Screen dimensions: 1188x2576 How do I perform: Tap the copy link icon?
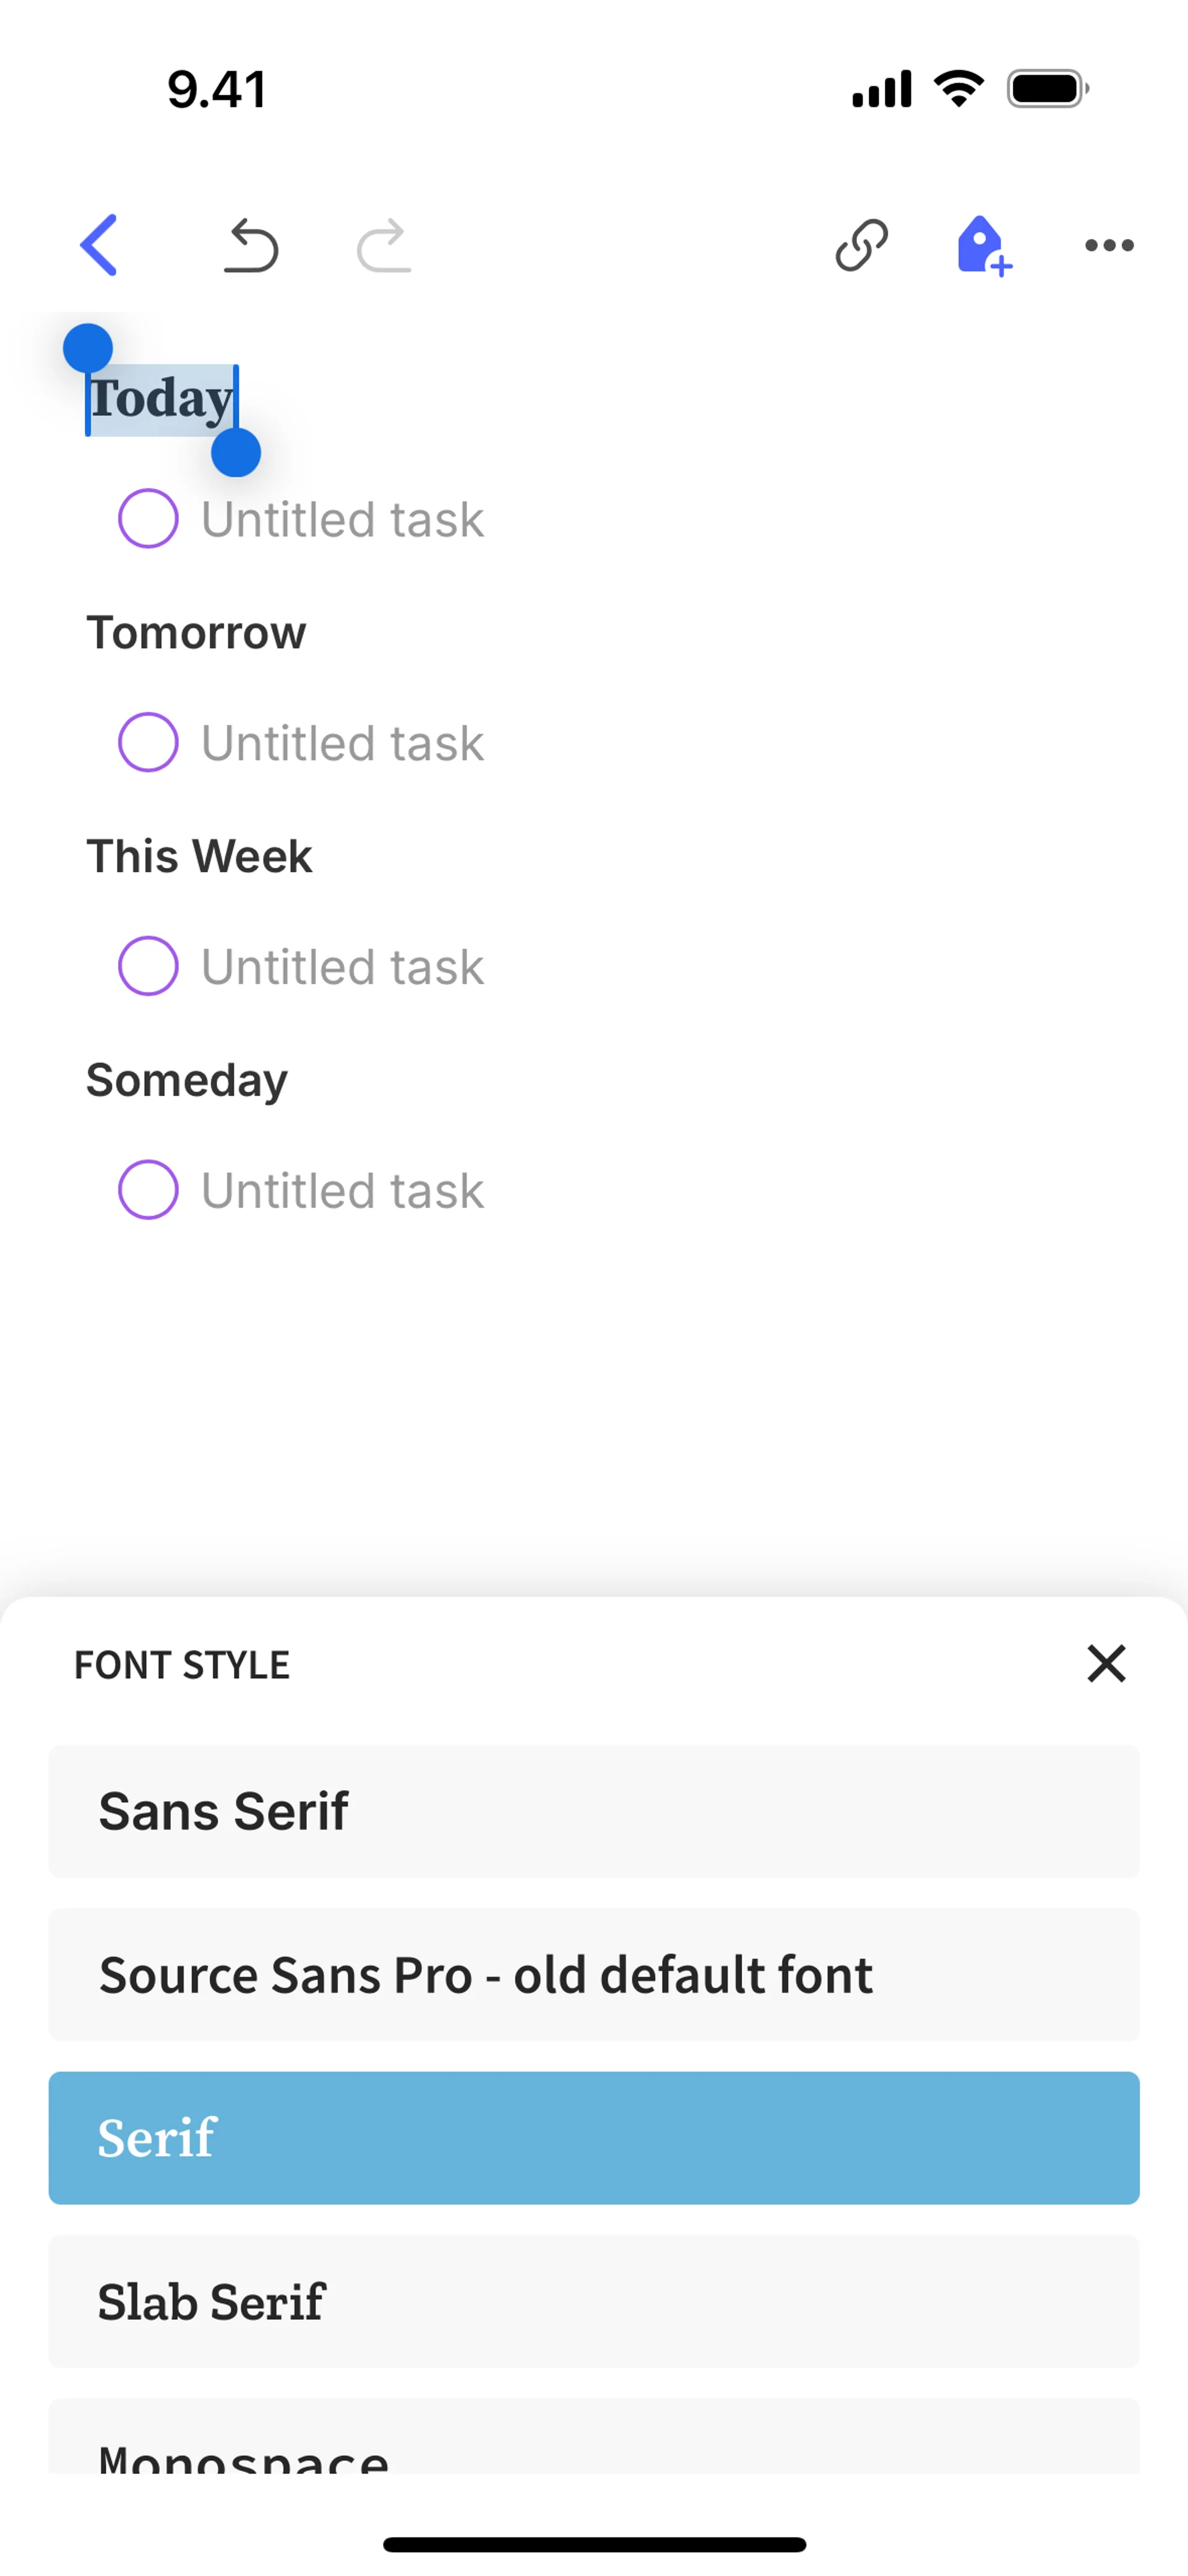[861, 245]
